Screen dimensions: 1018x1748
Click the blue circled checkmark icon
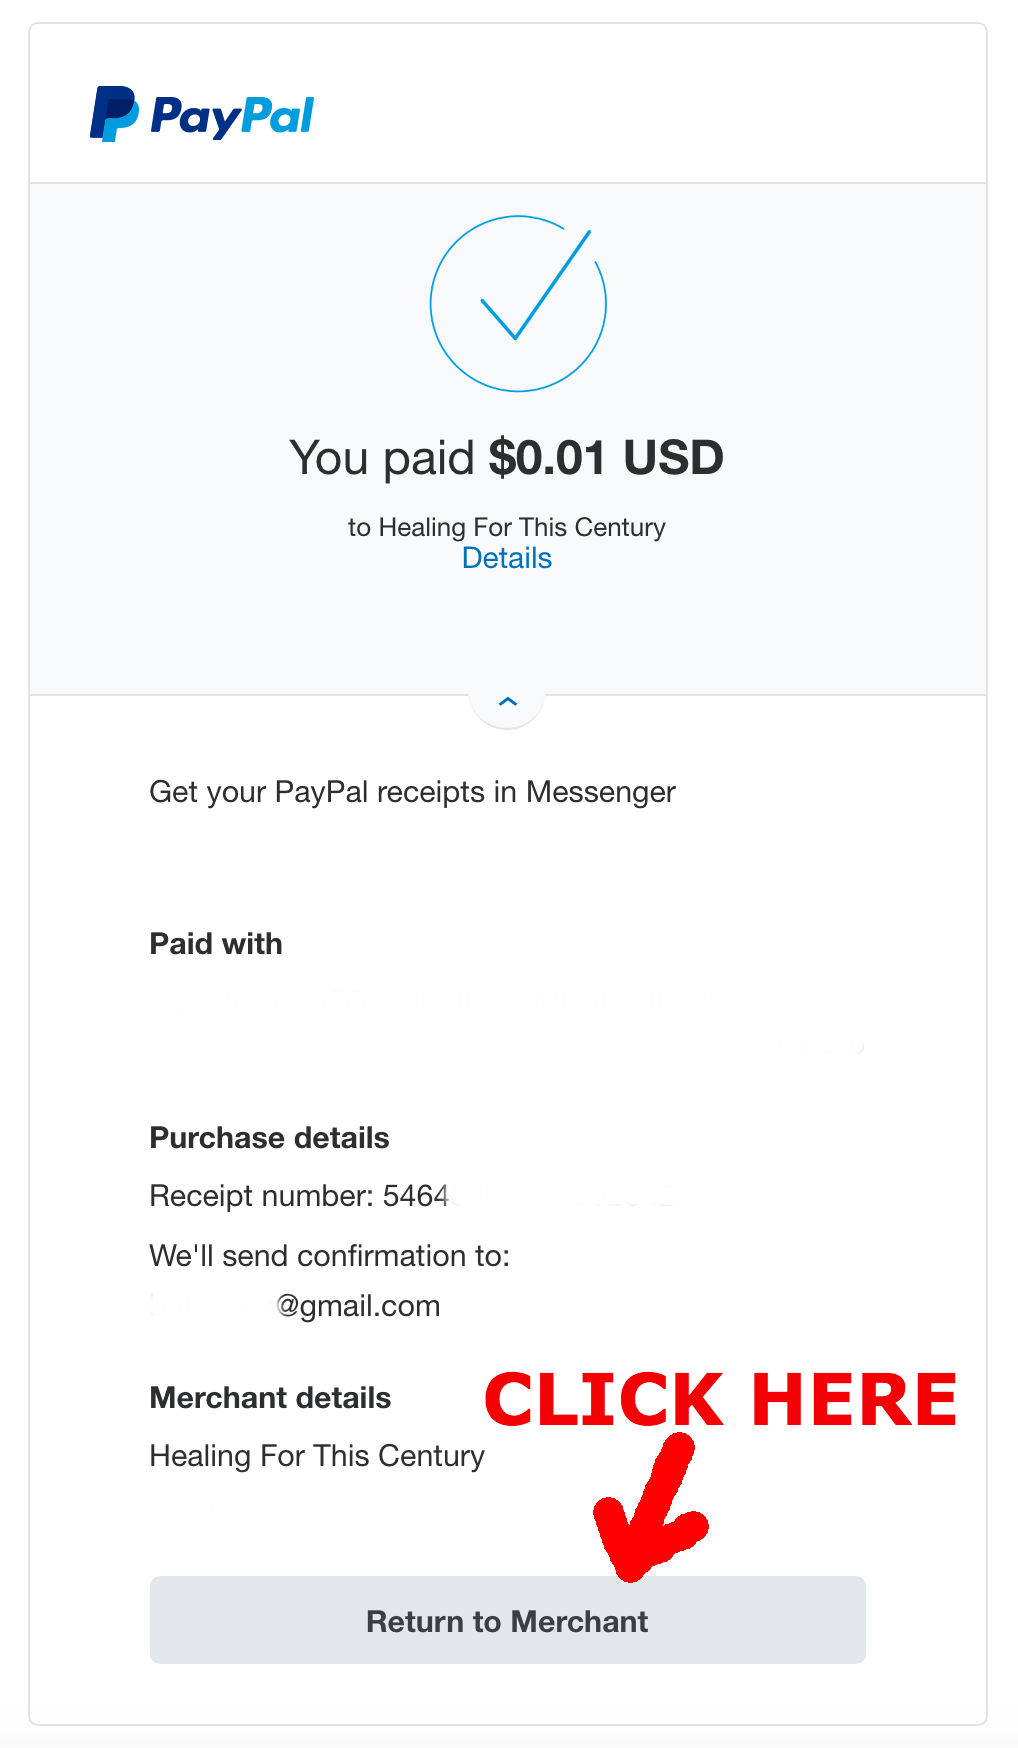(518, 303)
